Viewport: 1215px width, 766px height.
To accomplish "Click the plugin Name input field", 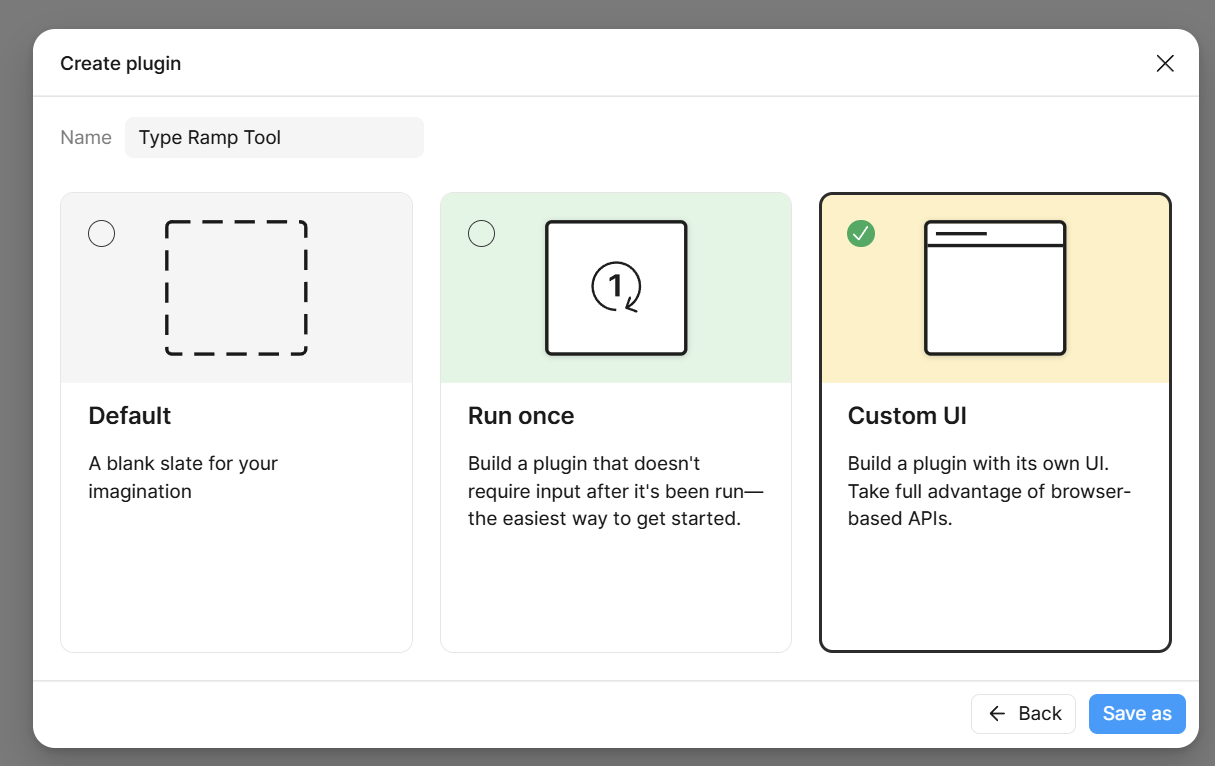I will click(274, 138).
